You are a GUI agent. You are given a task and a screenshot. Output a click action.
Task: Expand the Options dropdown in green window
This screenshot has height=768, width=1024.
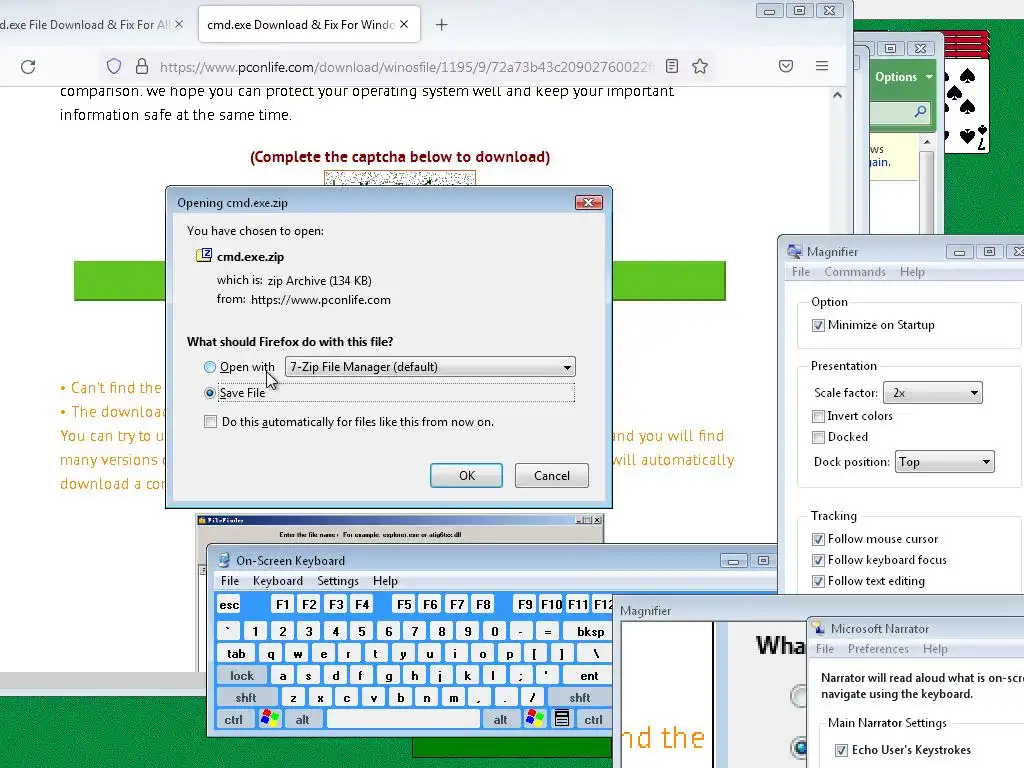904,77
